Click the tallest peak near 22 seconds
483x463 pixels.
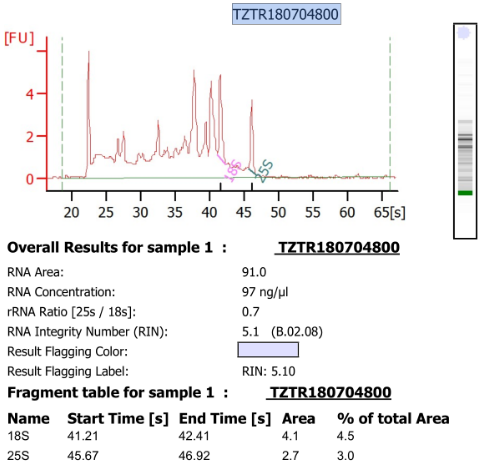click(x=89, y=53)
